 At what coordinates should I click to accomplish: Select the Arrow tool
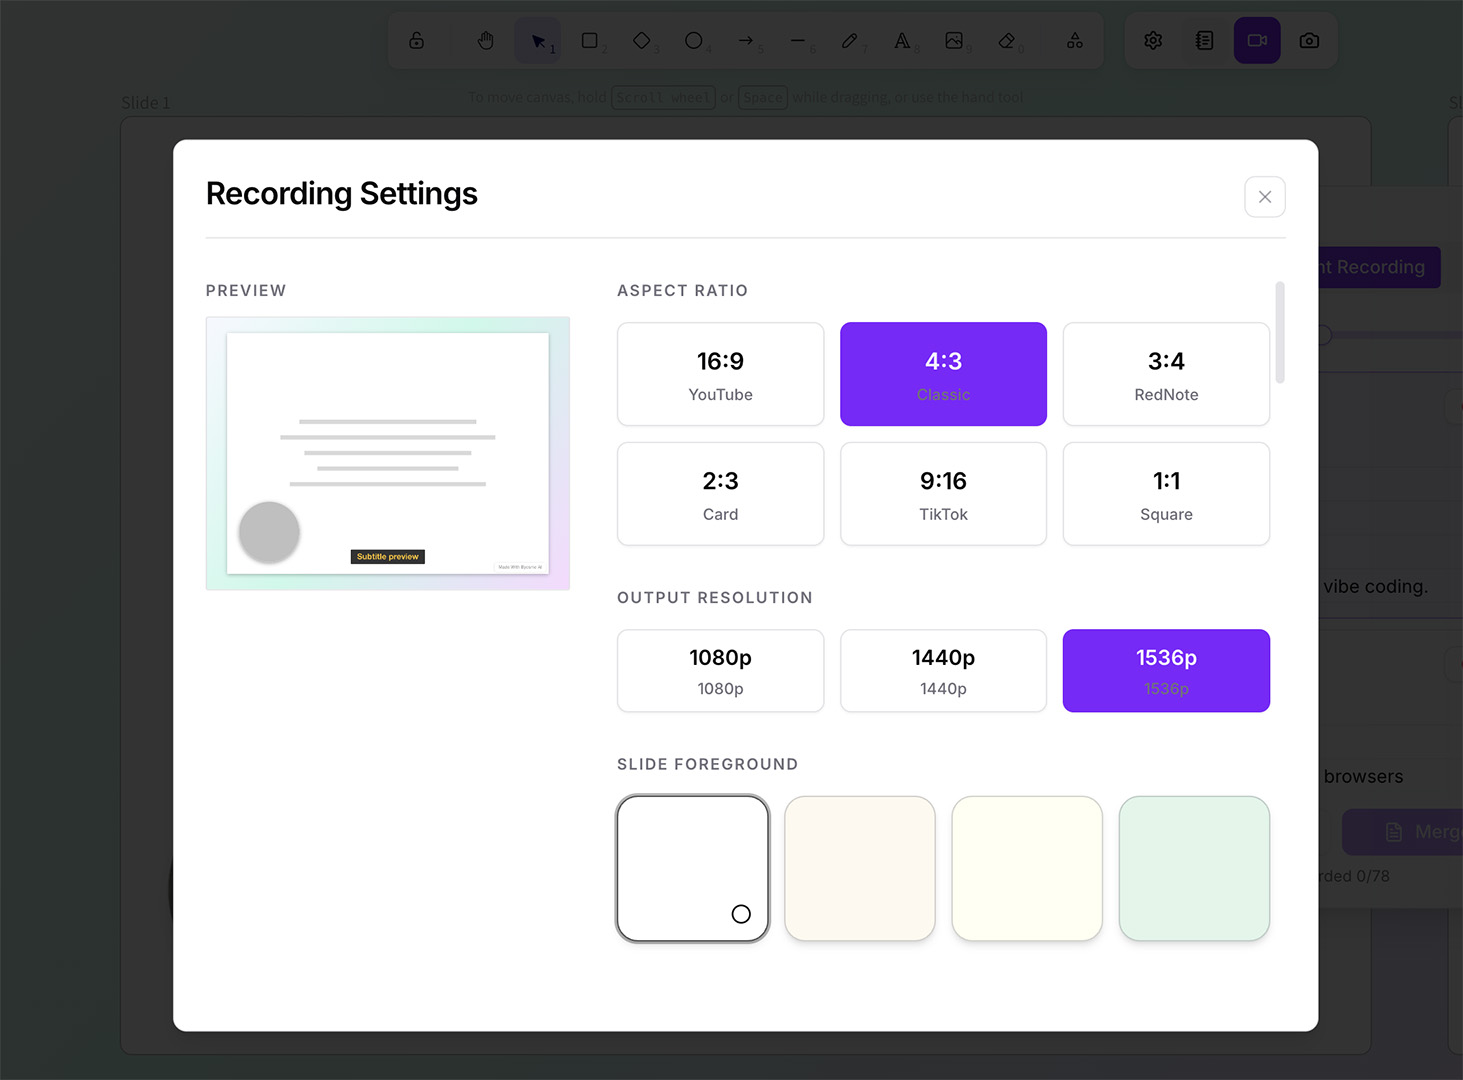coord(746,41)
